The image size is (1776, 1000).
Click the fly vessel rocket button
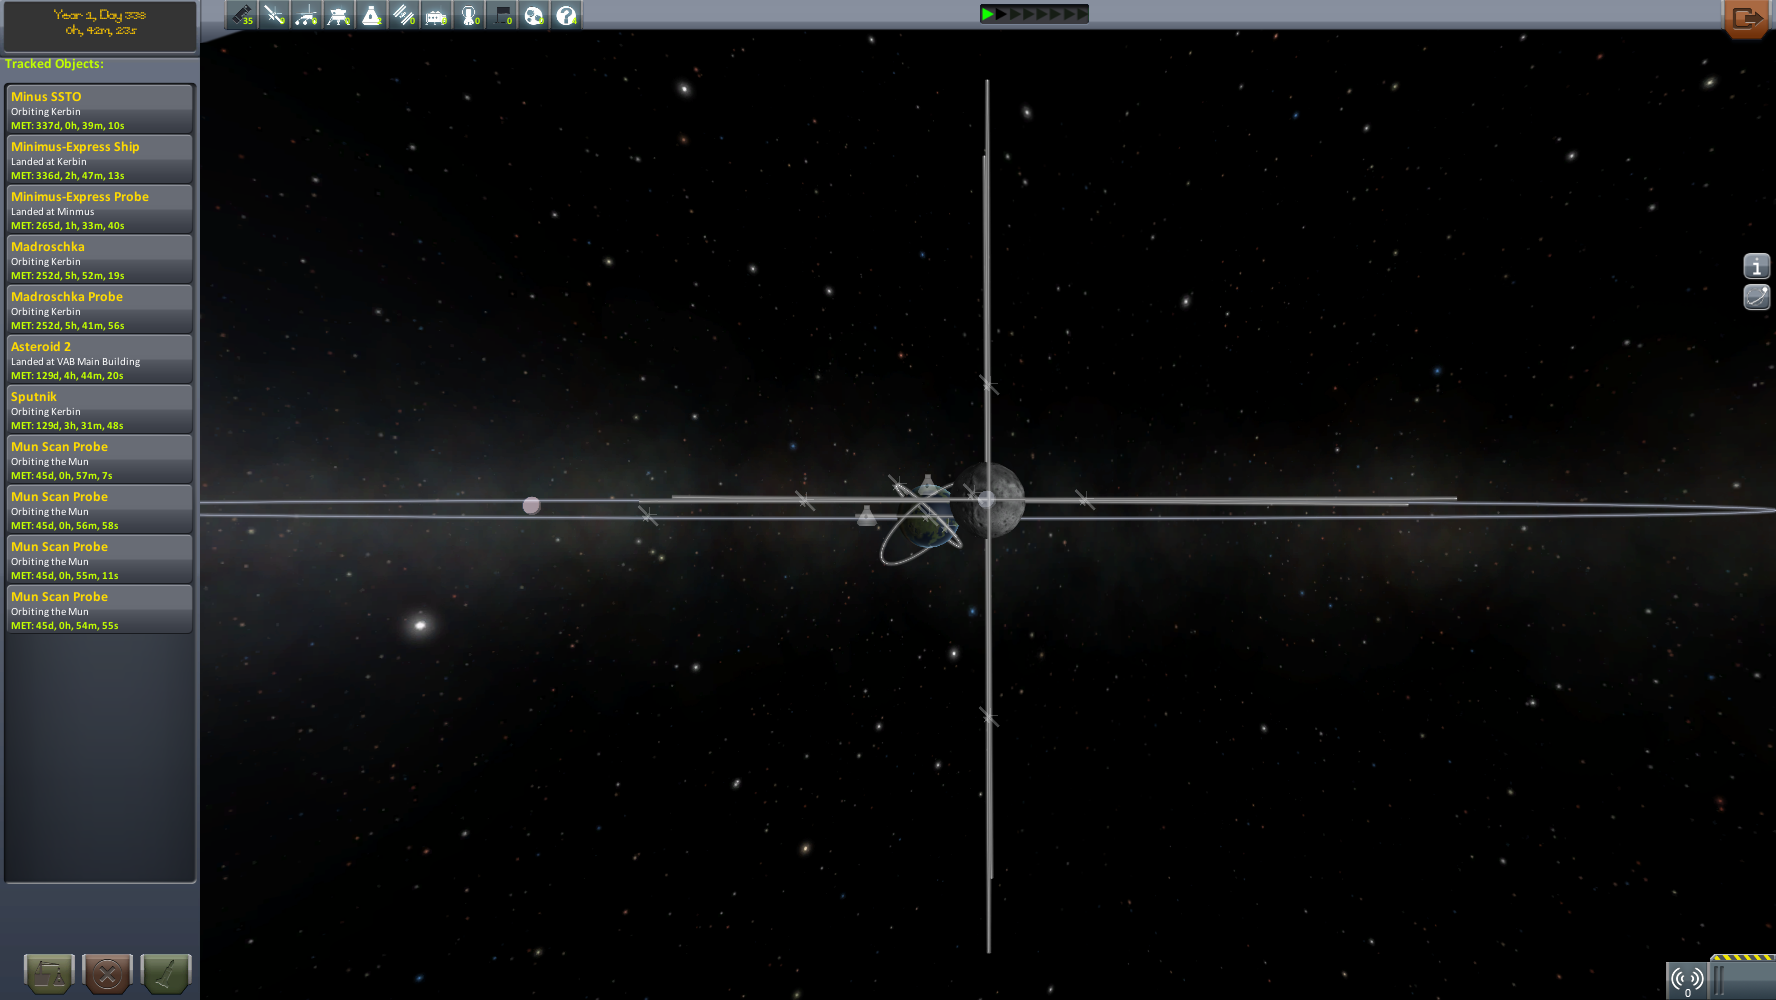tap(166, 973)
